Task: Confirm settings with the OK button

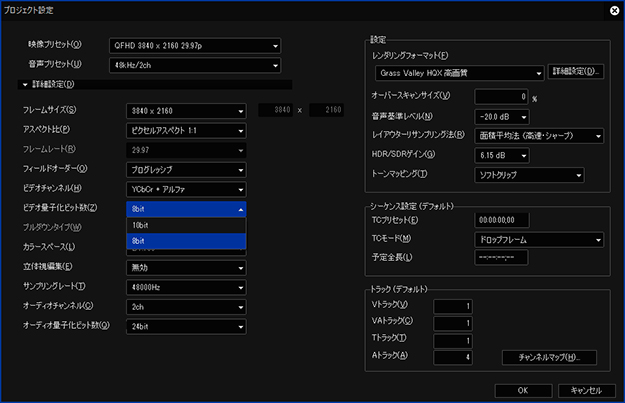Action: [523, 391]
